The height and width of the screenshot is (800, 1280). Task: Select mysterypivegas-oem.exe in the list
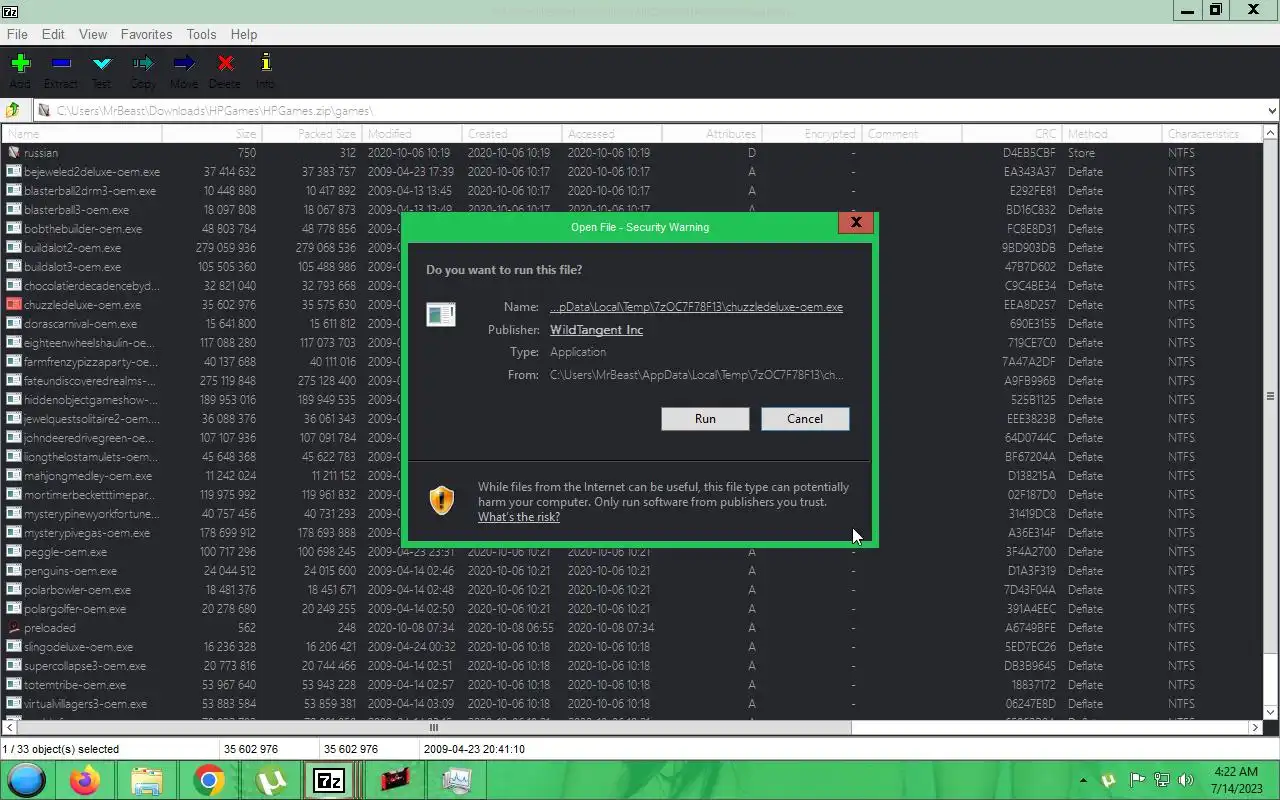click(87, 533)
